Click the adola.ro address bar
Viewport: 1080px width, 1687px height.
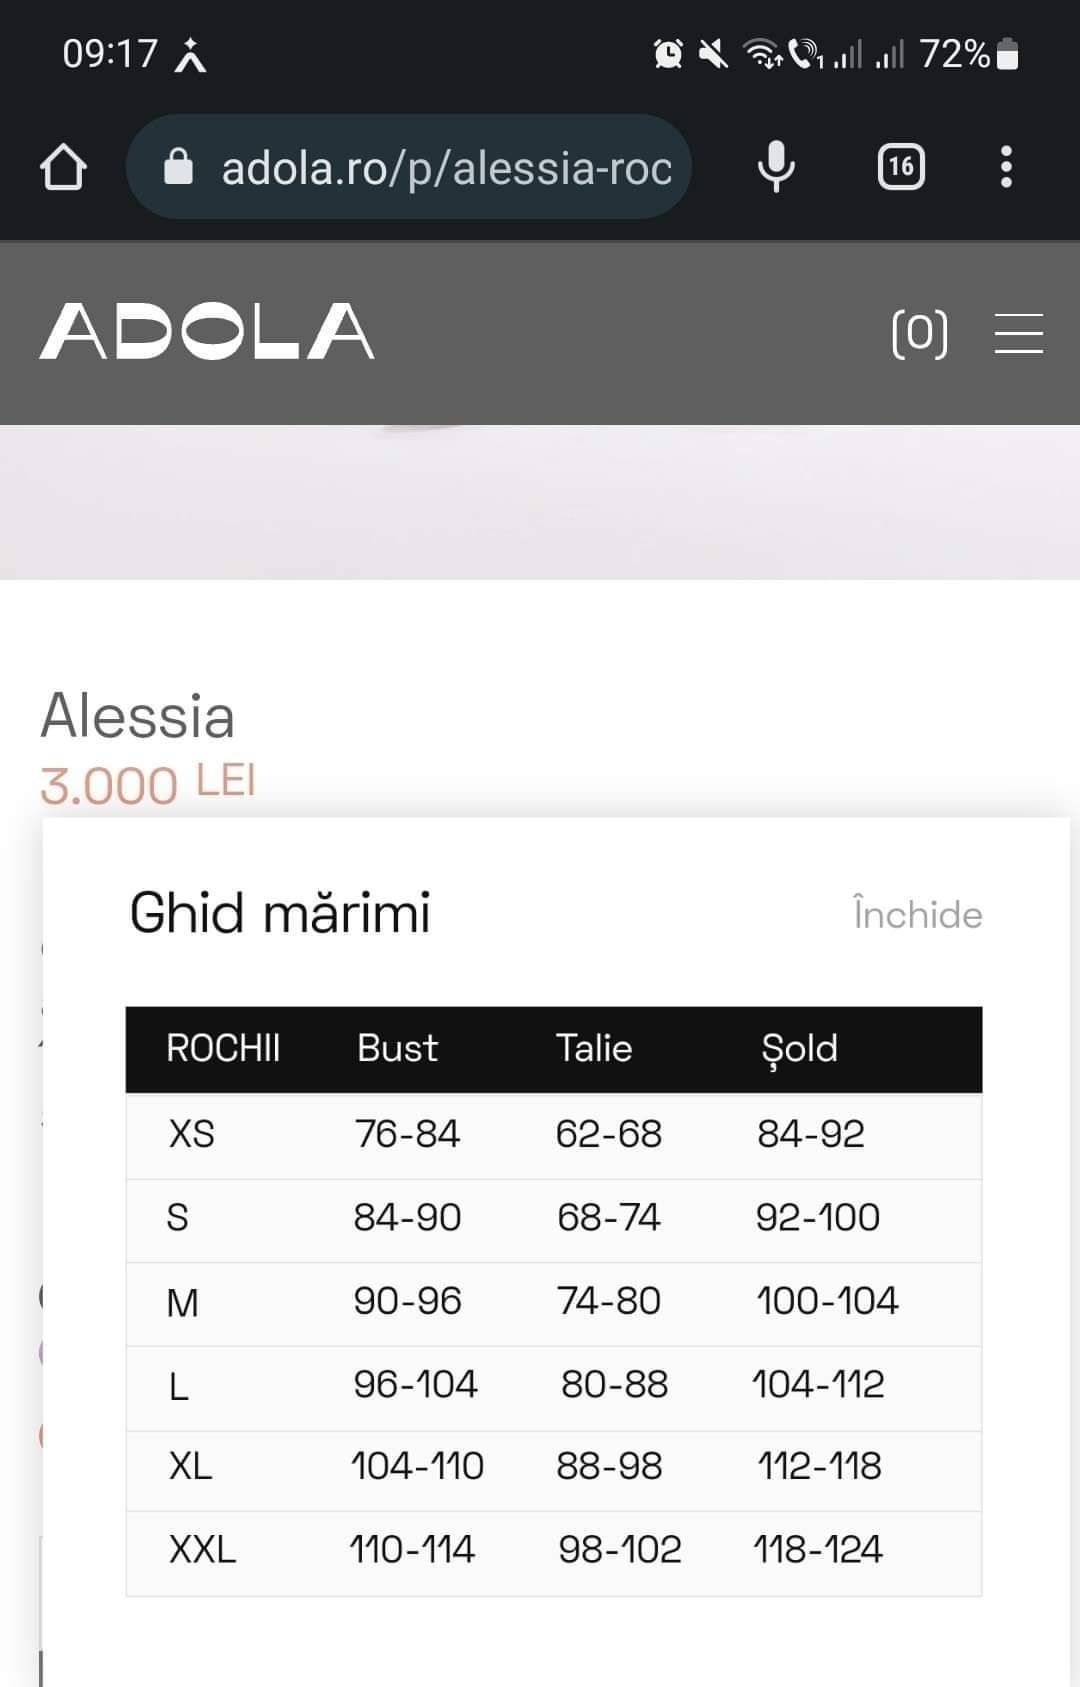click(409, 166)
